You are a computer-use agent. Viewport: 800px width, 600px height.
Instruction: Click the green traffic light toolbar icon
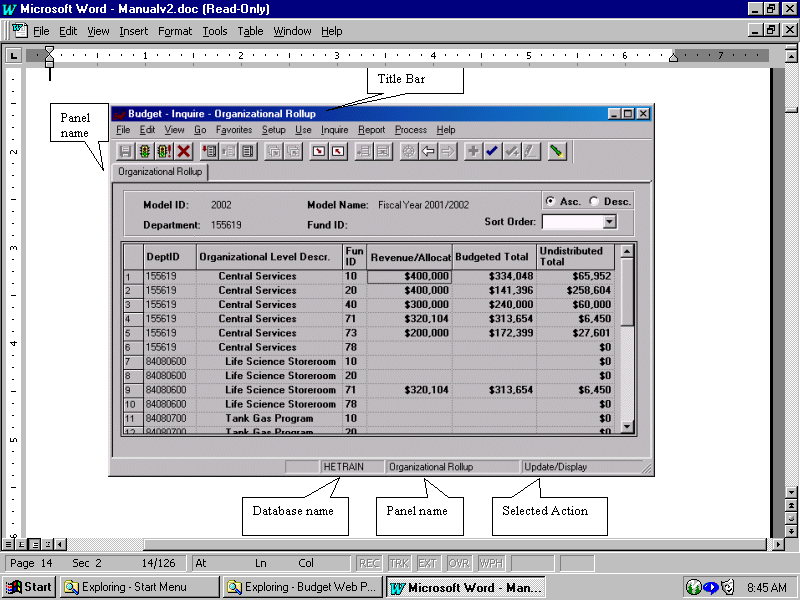tap(145, 151)
